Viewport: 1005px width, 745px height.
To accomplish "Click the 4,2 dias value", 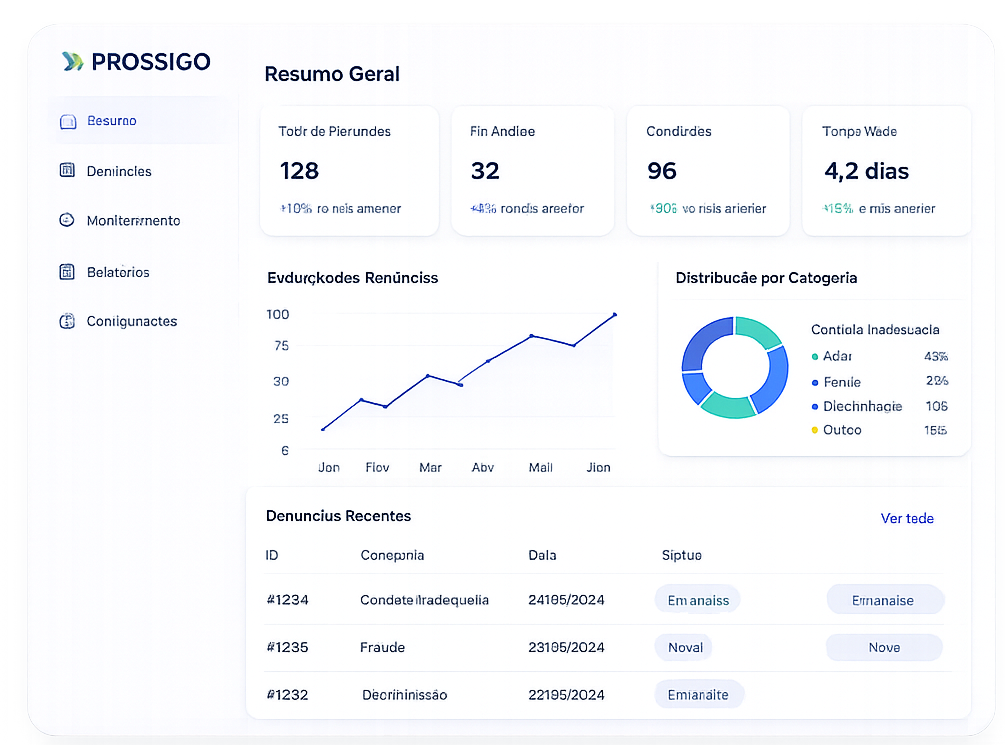I will click(867, 171).
